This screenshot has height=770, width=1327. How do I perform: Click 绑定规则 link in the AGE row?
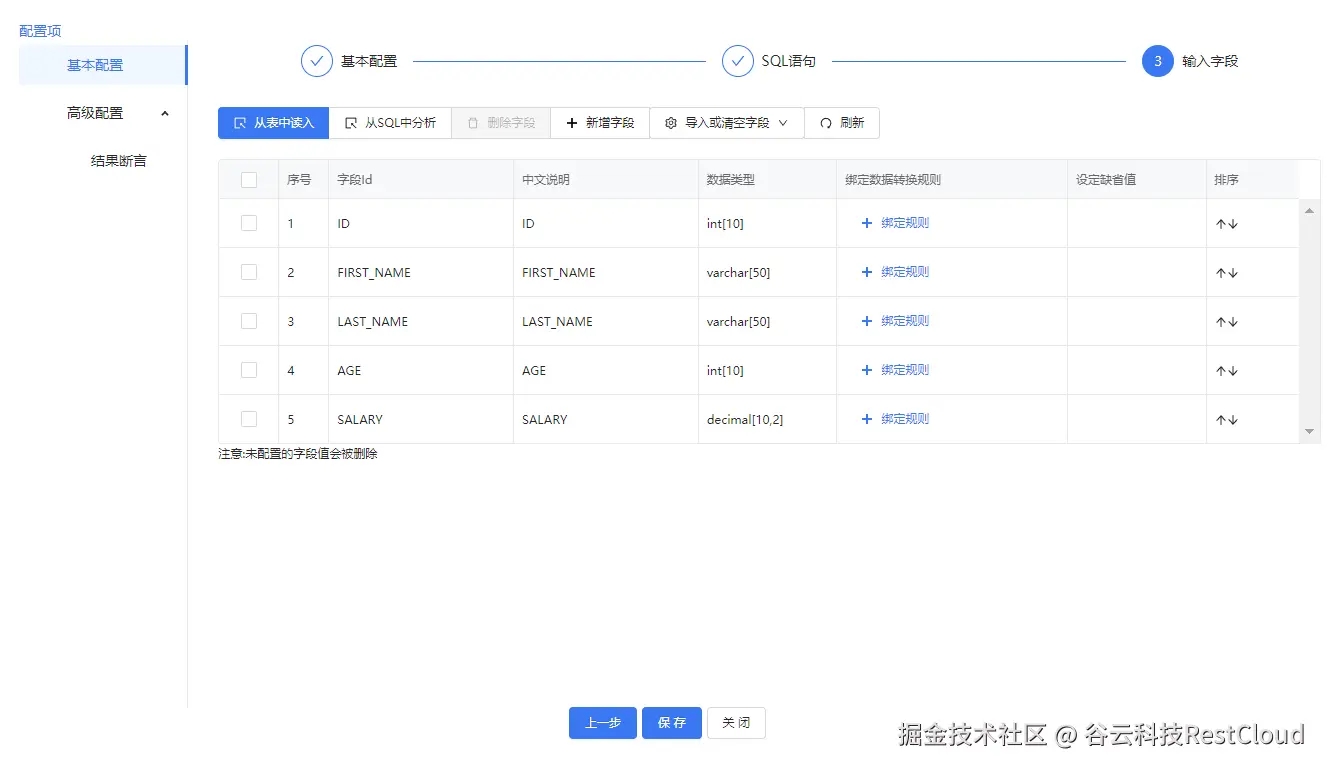coord(895,370)
